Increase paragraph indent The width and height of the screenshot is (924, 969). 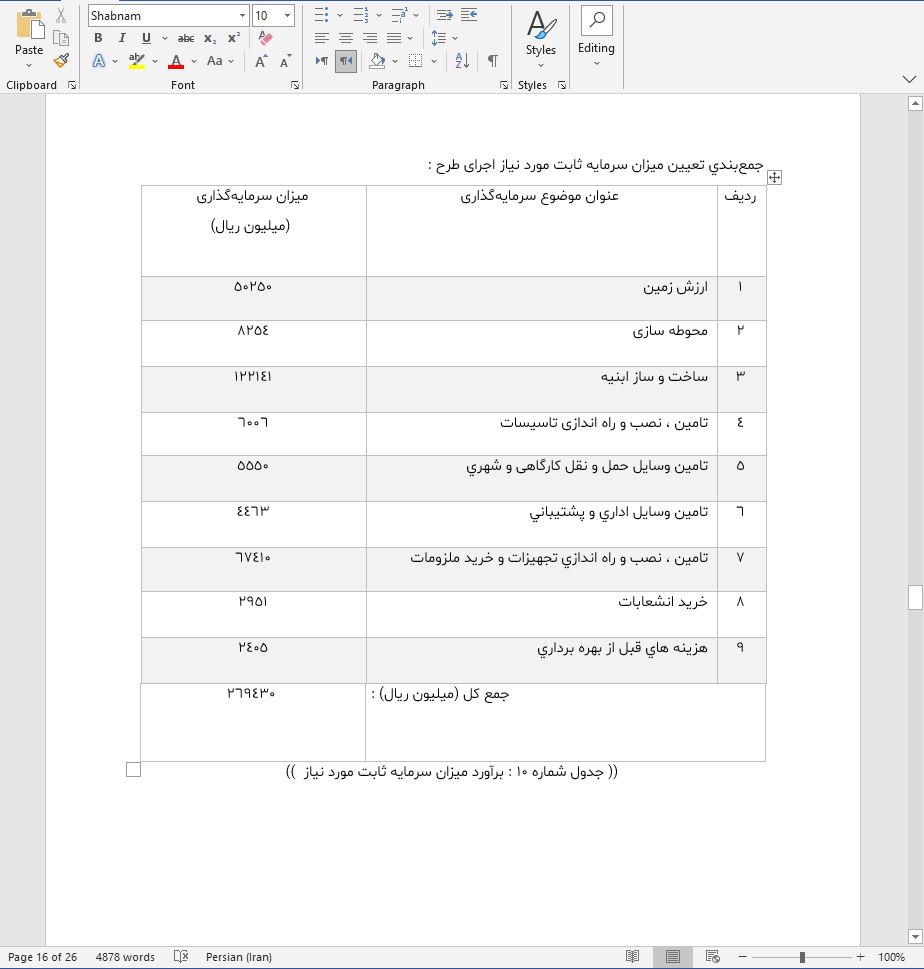469,15
